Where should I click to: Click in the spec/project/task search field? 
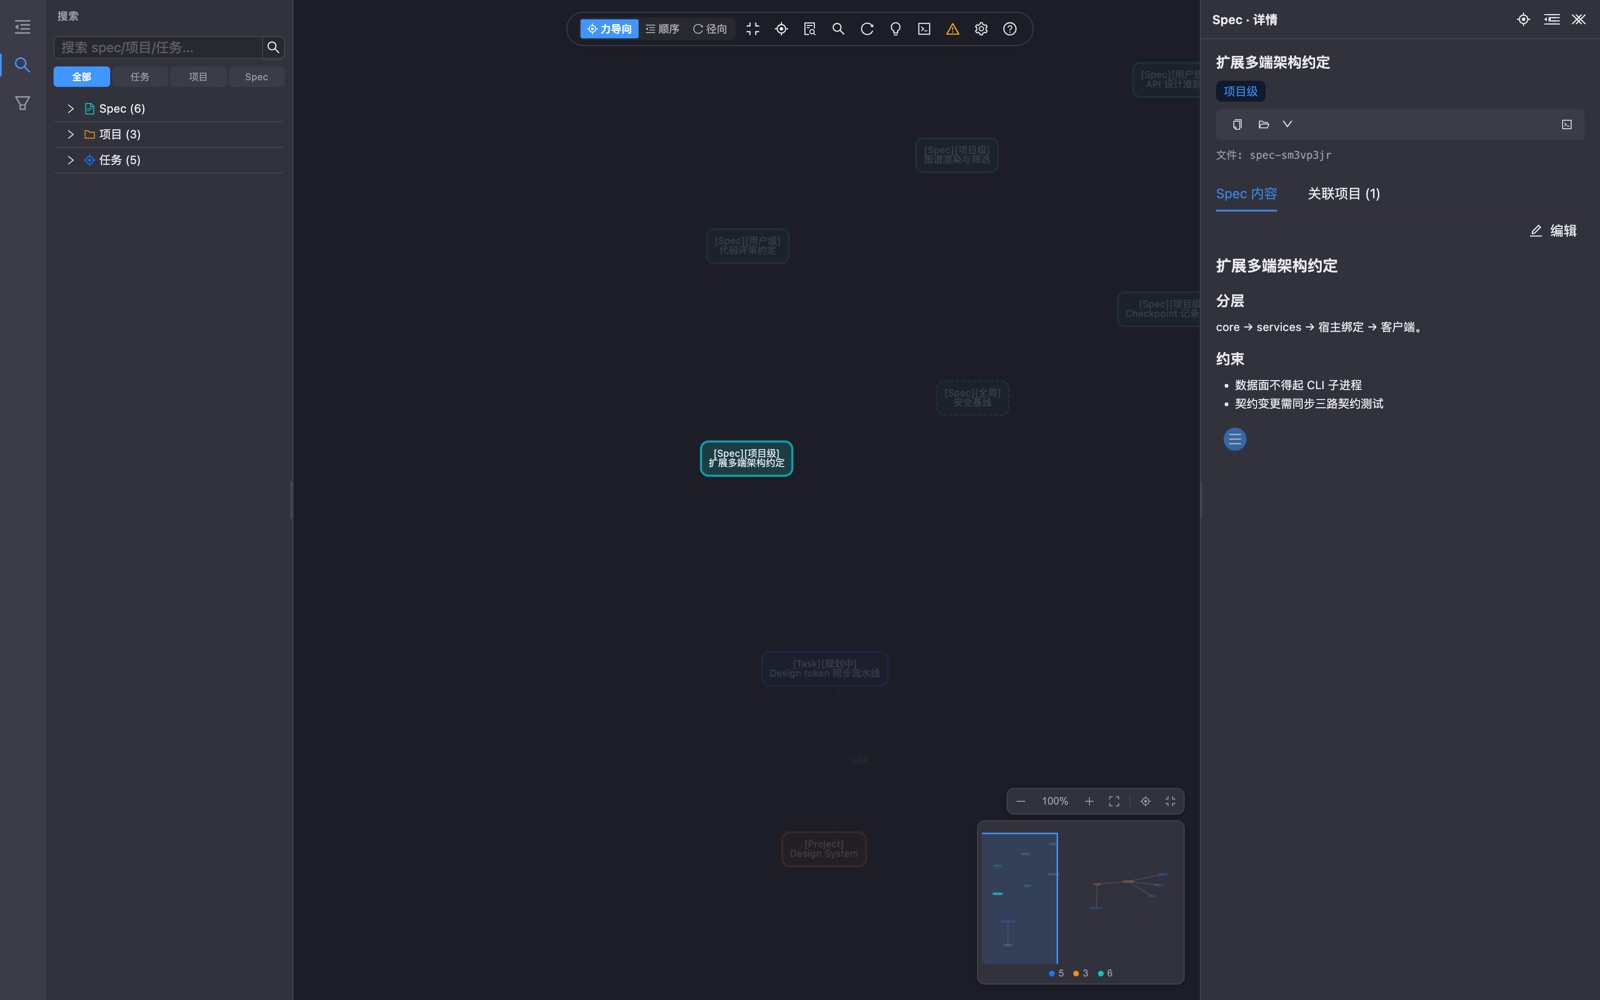(x=158, y=47)
